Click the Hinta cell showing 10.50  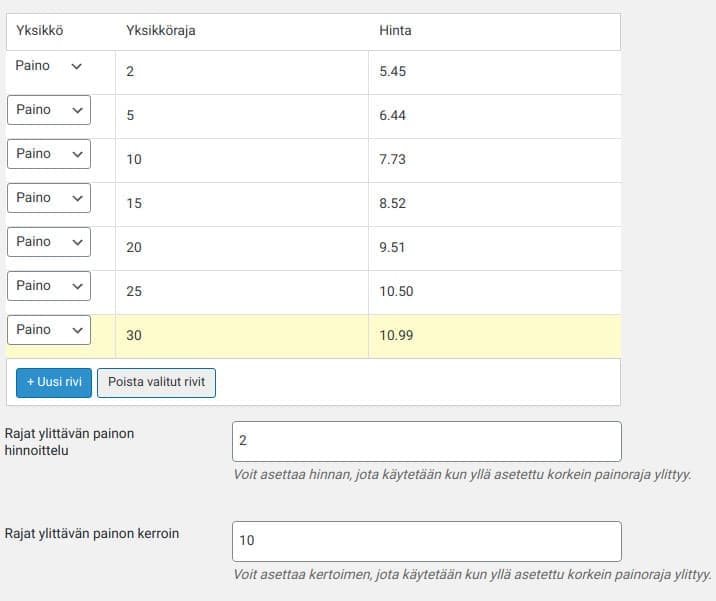pos(494,292)
